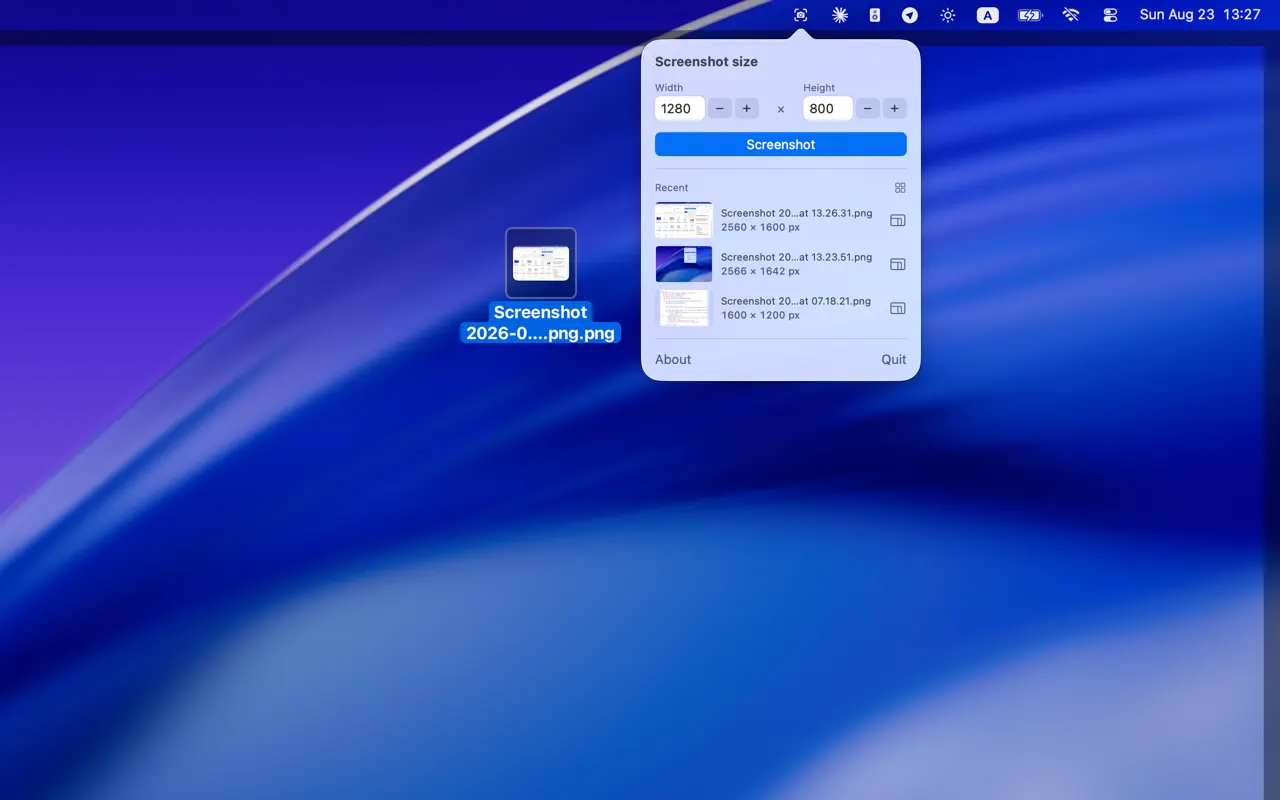Decrease the width with minus button
Viewport: 1280px width, 800px height.
click(720, 108)
